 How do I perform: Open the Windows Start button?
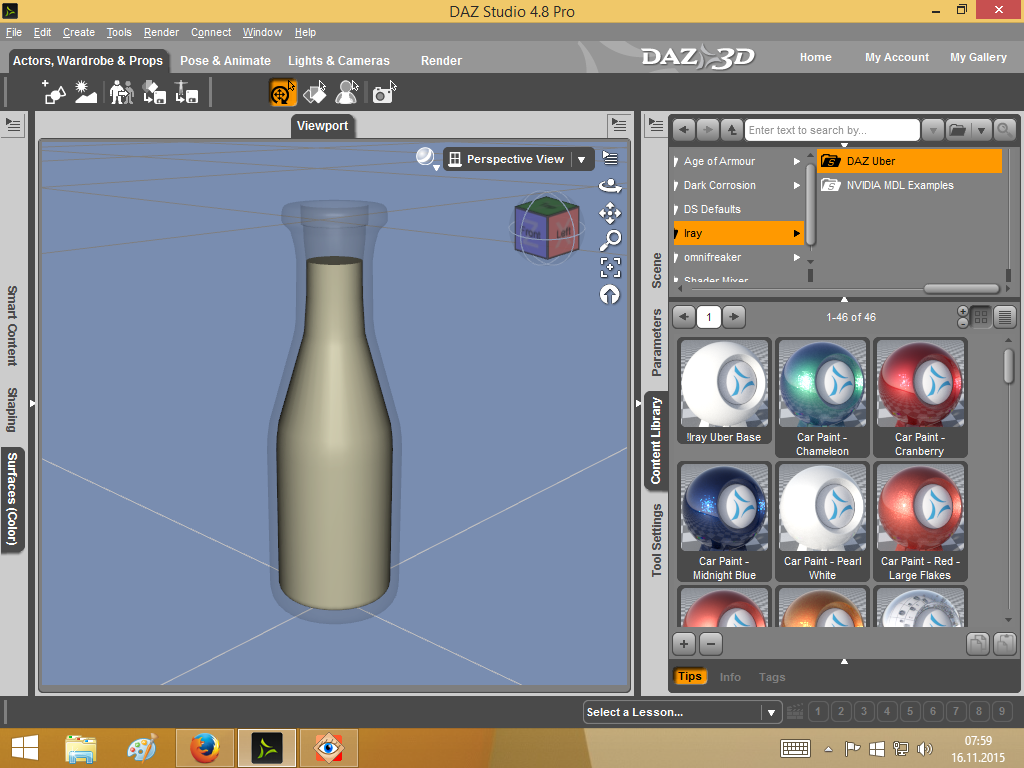[x=25, y=748]
